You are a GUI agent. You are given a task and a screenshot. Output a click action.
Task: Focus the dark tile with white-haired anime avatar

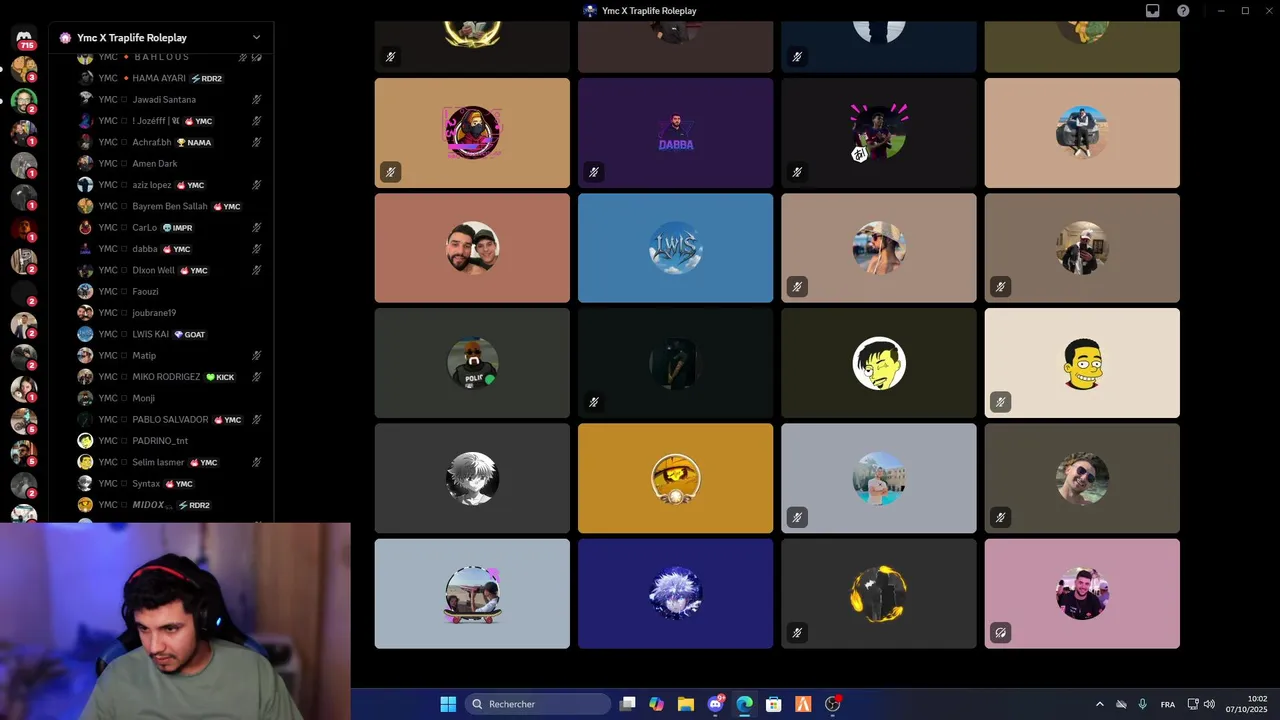click(472, 478)
